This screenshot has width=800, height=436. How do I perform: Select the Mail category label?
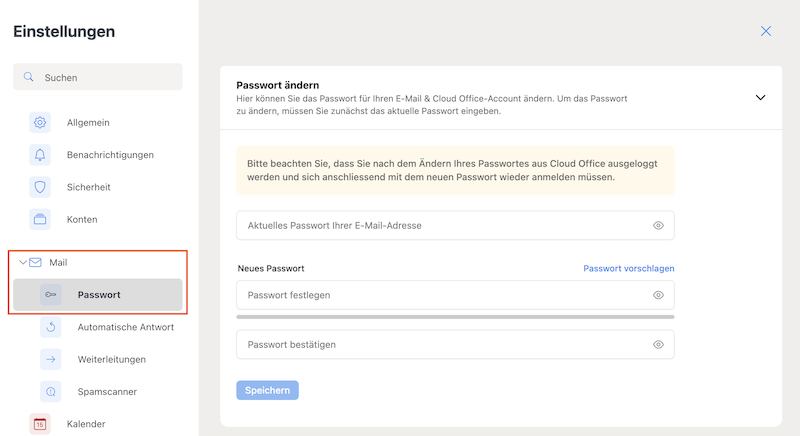click(58, 263)
